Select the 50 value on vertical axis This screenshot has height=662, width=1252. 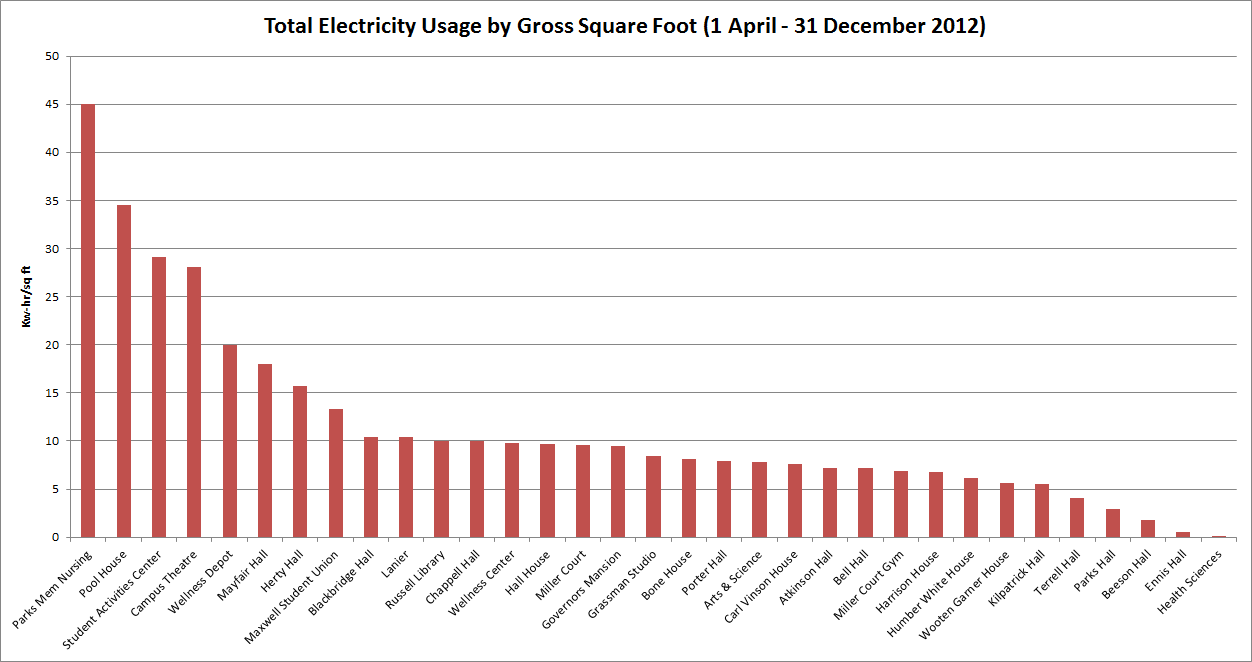pos(52,57)
